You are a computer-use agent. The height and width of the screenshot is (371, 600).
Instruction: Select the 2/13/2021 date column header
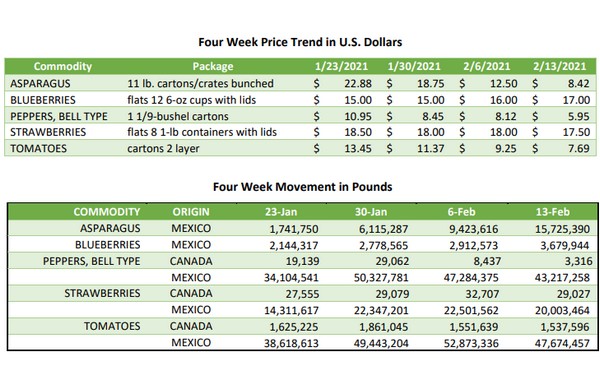pos(559,67)
